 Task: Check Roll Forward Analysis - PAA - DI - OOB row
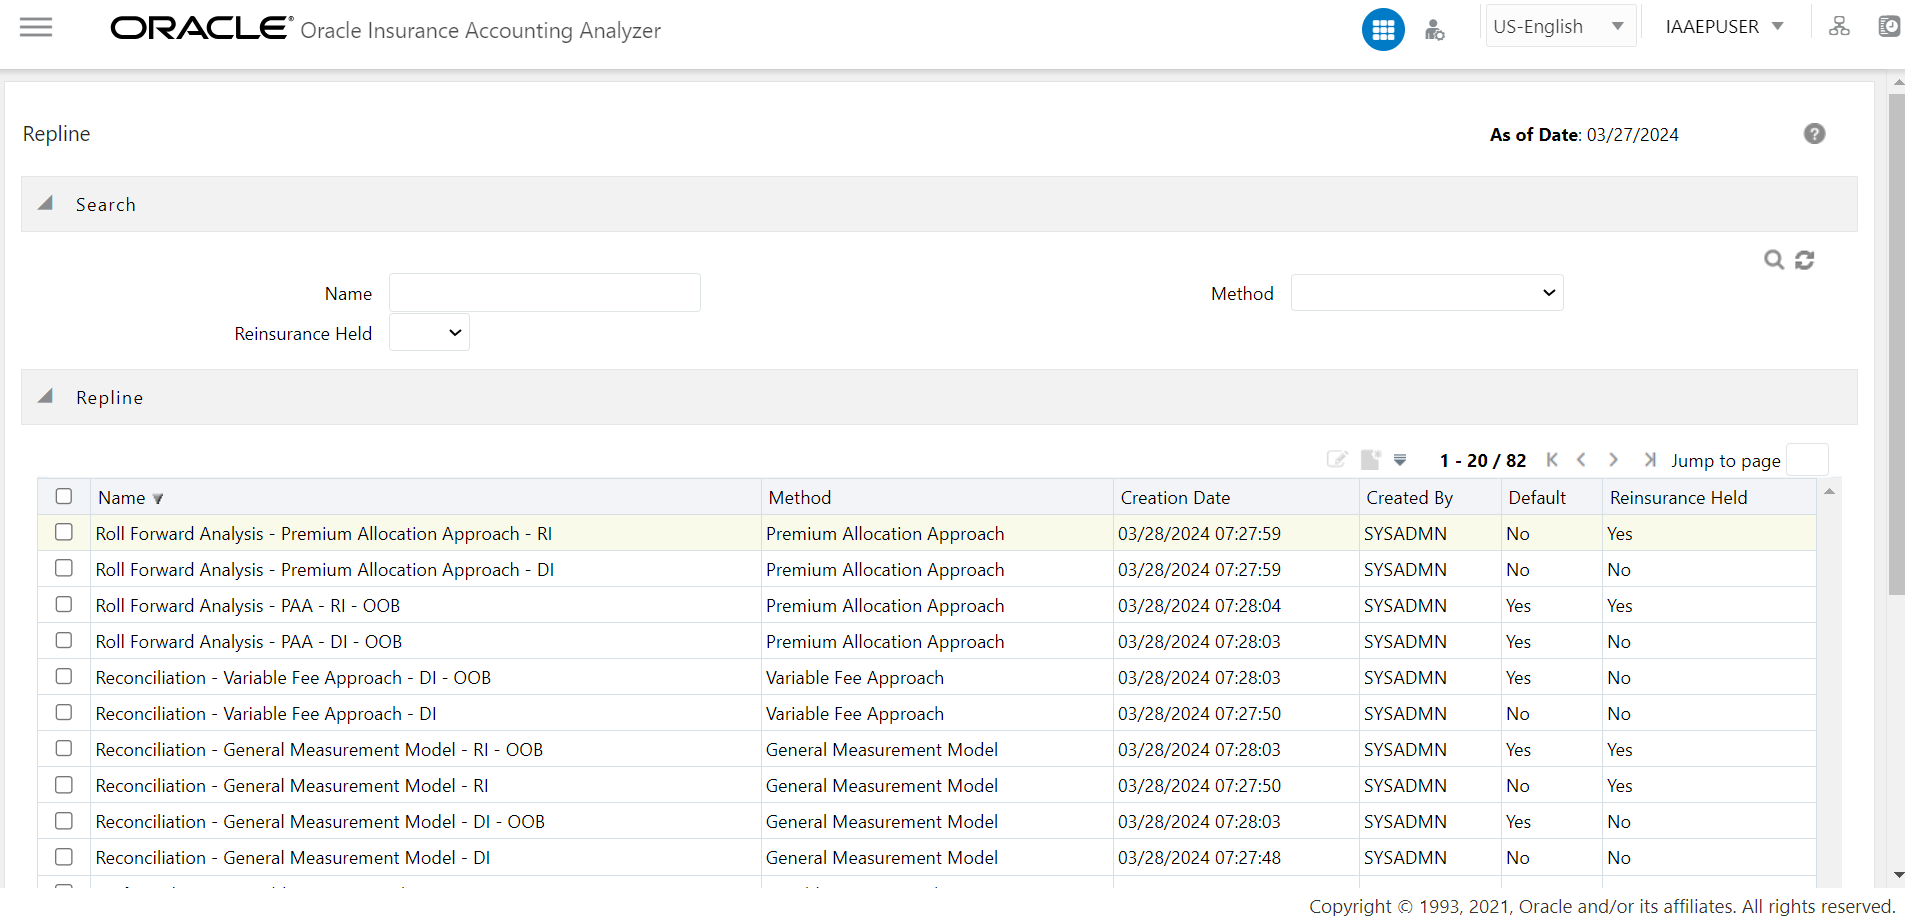(x=64, y=640)
